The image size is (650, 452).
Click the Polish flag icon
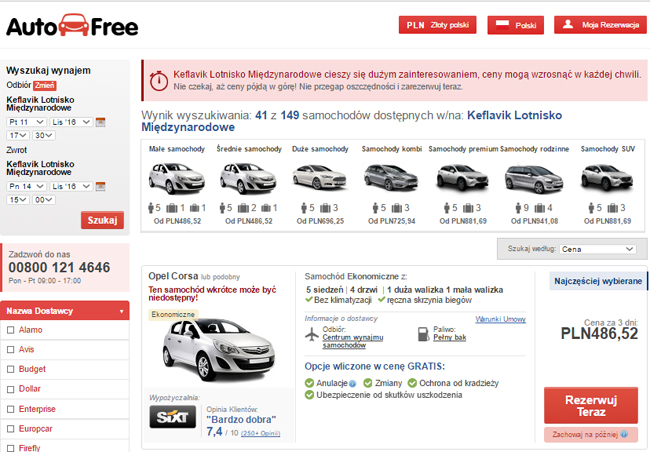(x=502, y=24)
